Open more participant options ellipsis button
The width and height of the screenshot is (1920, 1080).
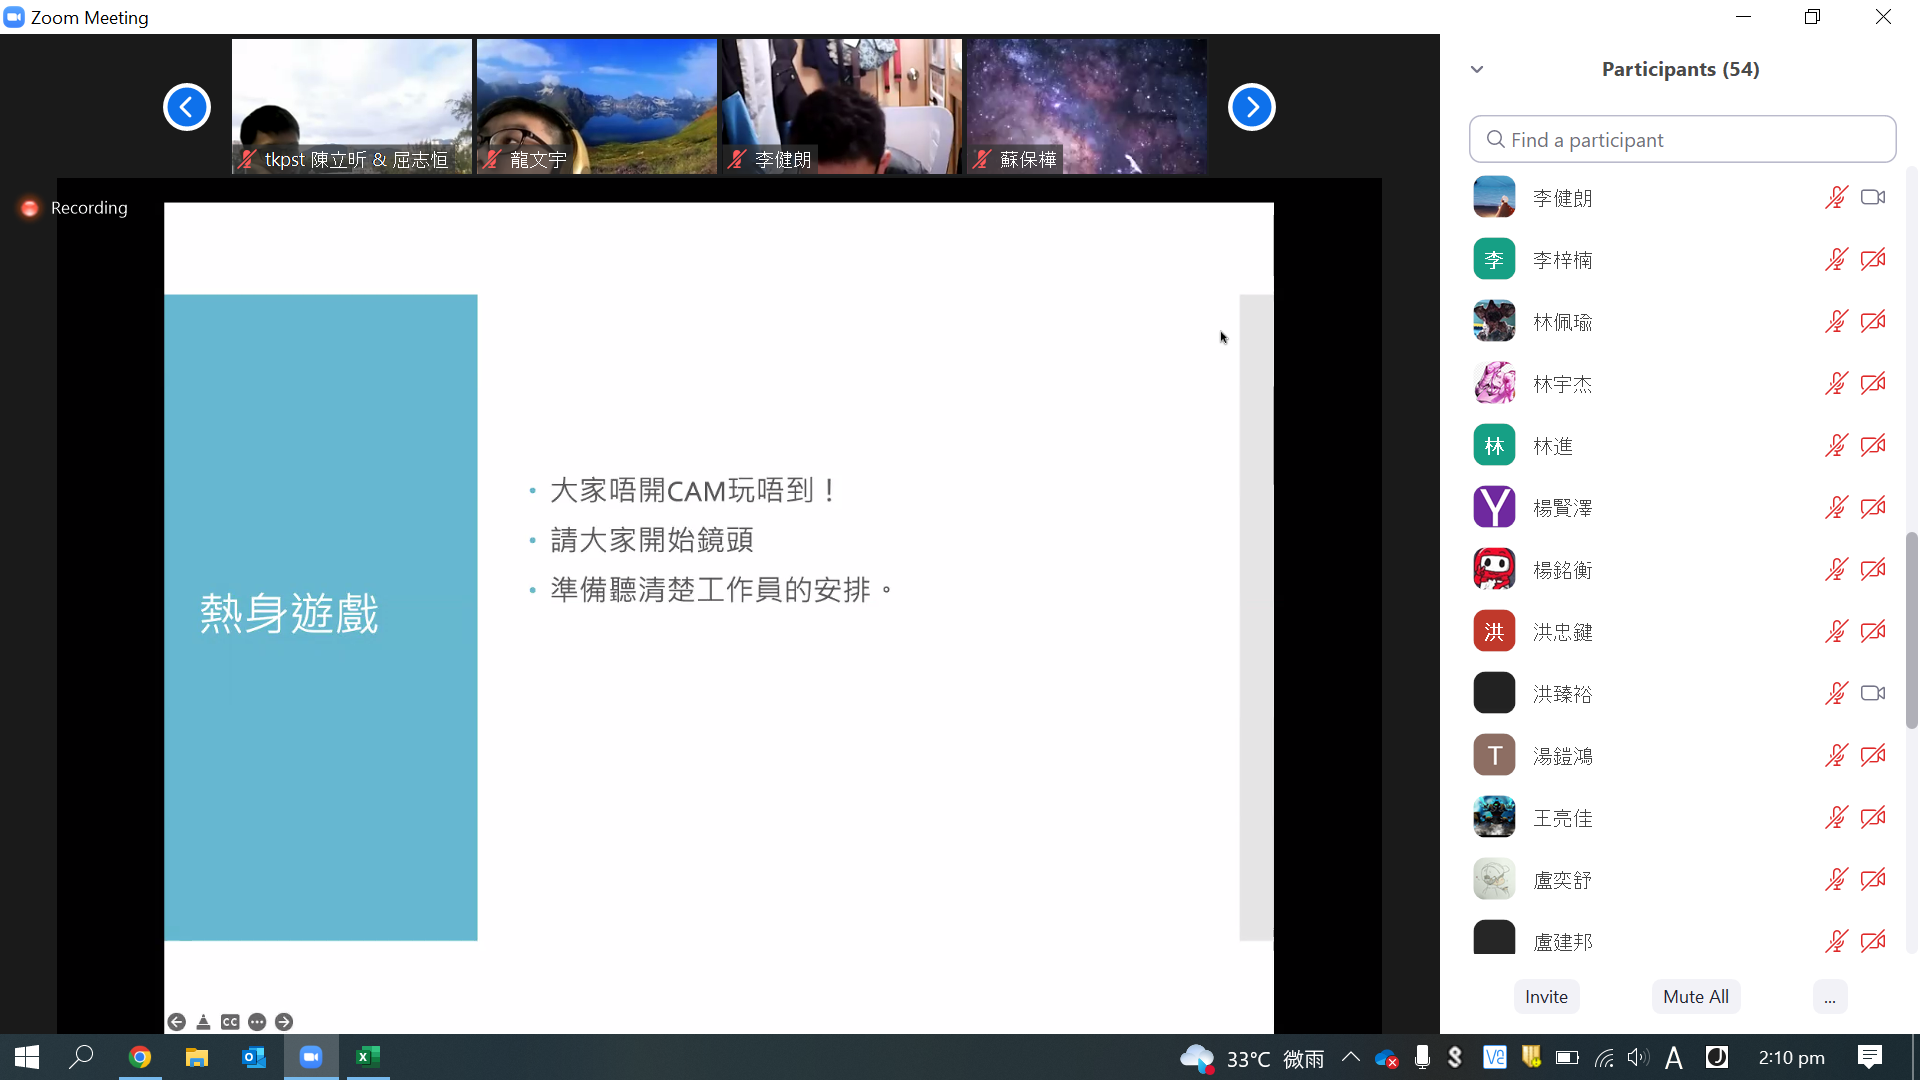(1829, 997)
